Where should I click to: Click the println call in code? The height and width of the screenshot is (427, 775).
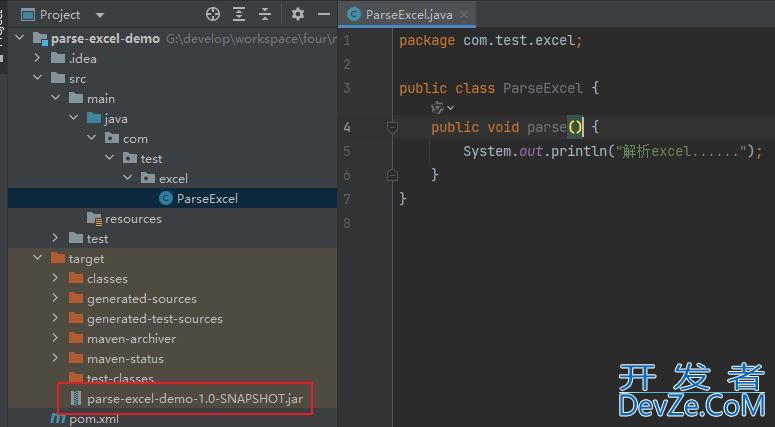click(579, 151)
